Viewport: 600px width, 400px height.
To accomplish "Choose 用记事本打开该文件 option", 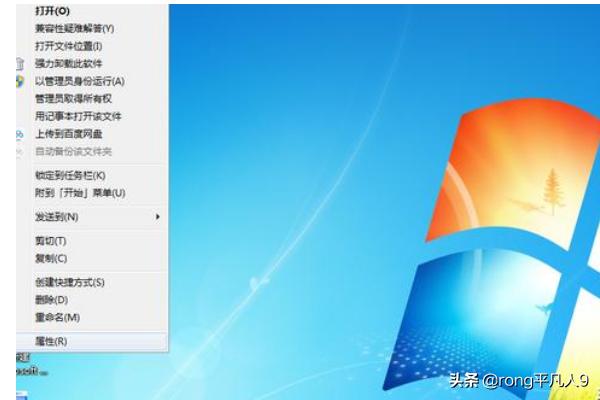I will [78, 116].
